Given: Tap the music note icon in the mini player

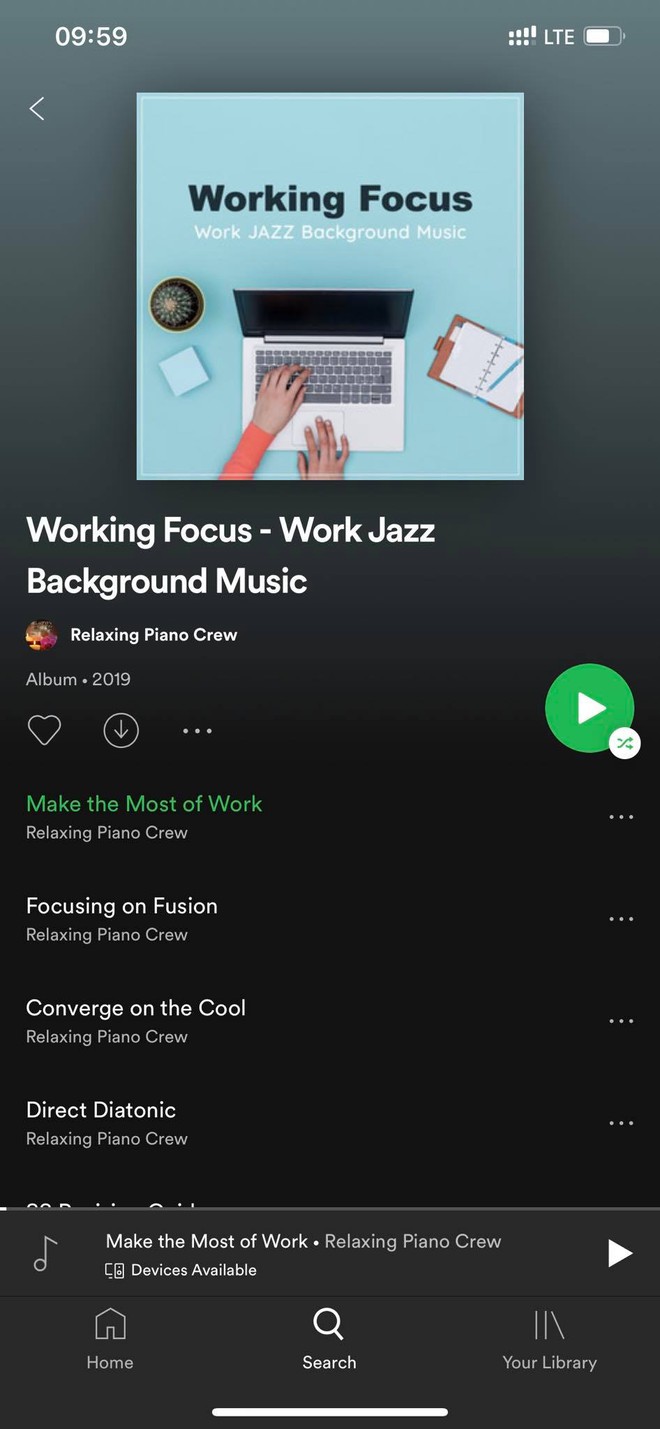Looking at the screenshot, I should 46,1253.
